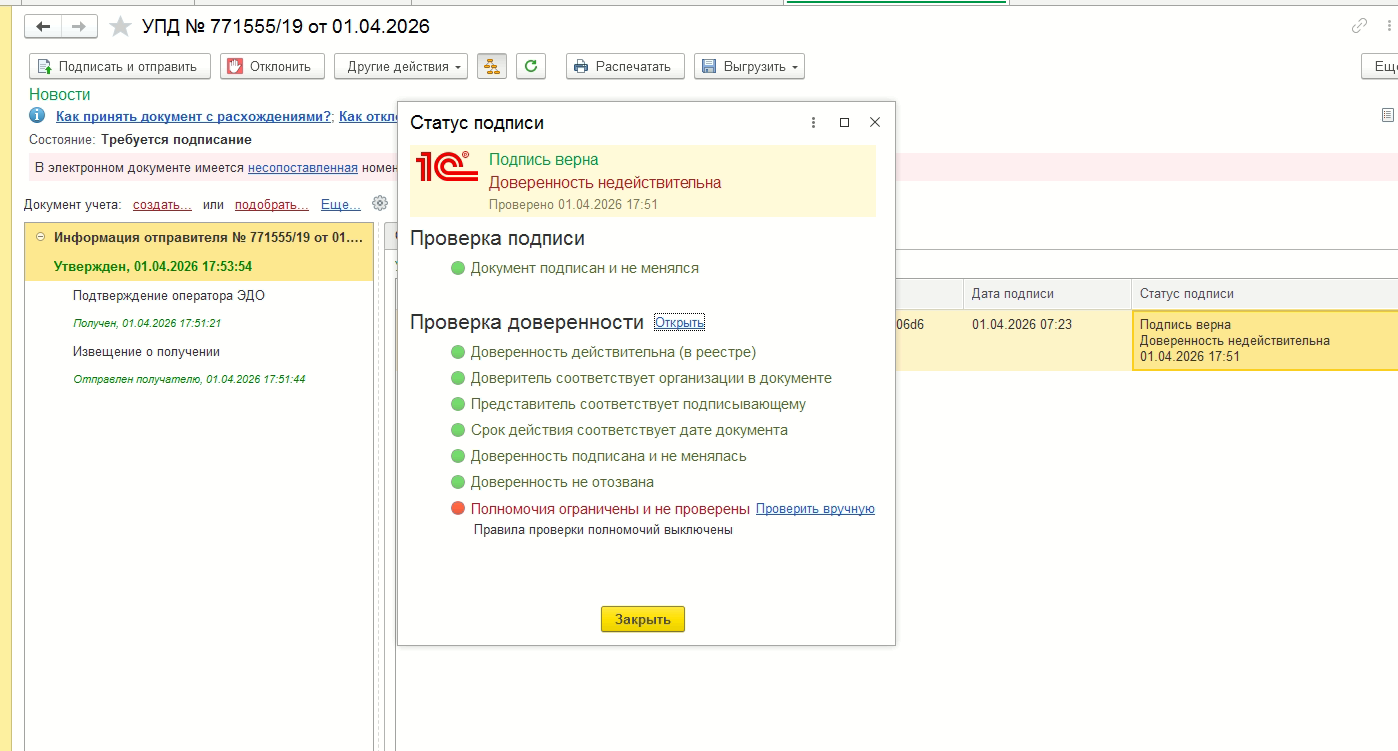Click Срок действия соответствует дате документа line
Viewport: 1398px width, 751px height.
[629, 430]
